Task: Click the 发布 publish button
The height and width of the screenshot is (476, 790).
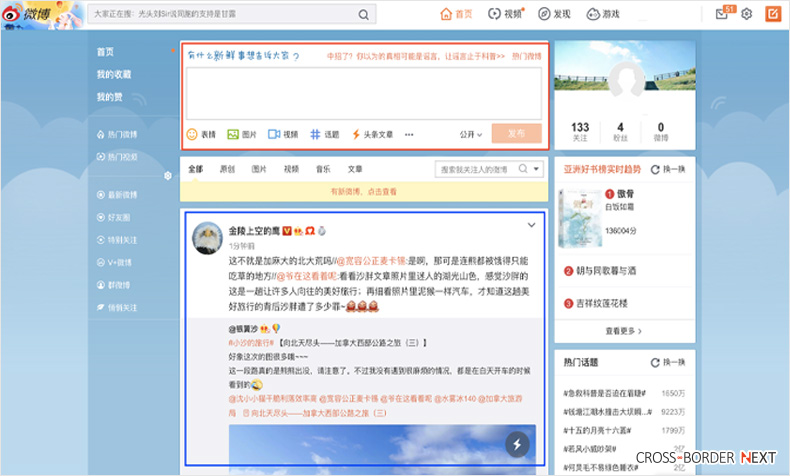Action: 516,133
